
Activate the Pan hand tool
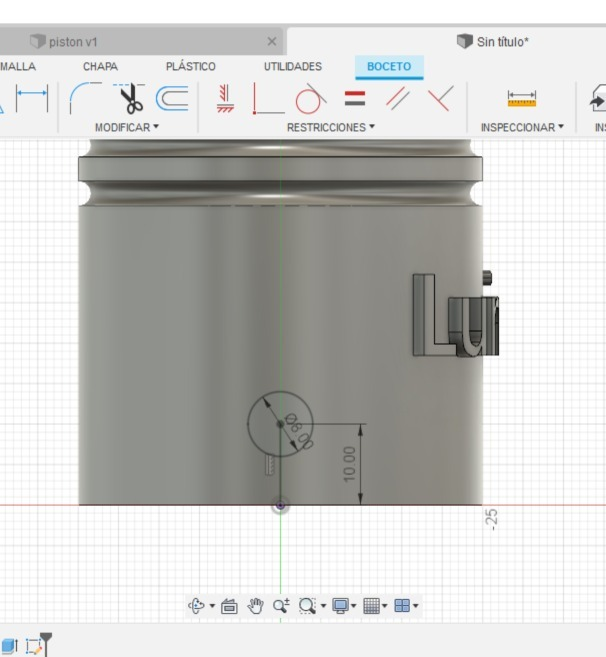pos(255,606)
